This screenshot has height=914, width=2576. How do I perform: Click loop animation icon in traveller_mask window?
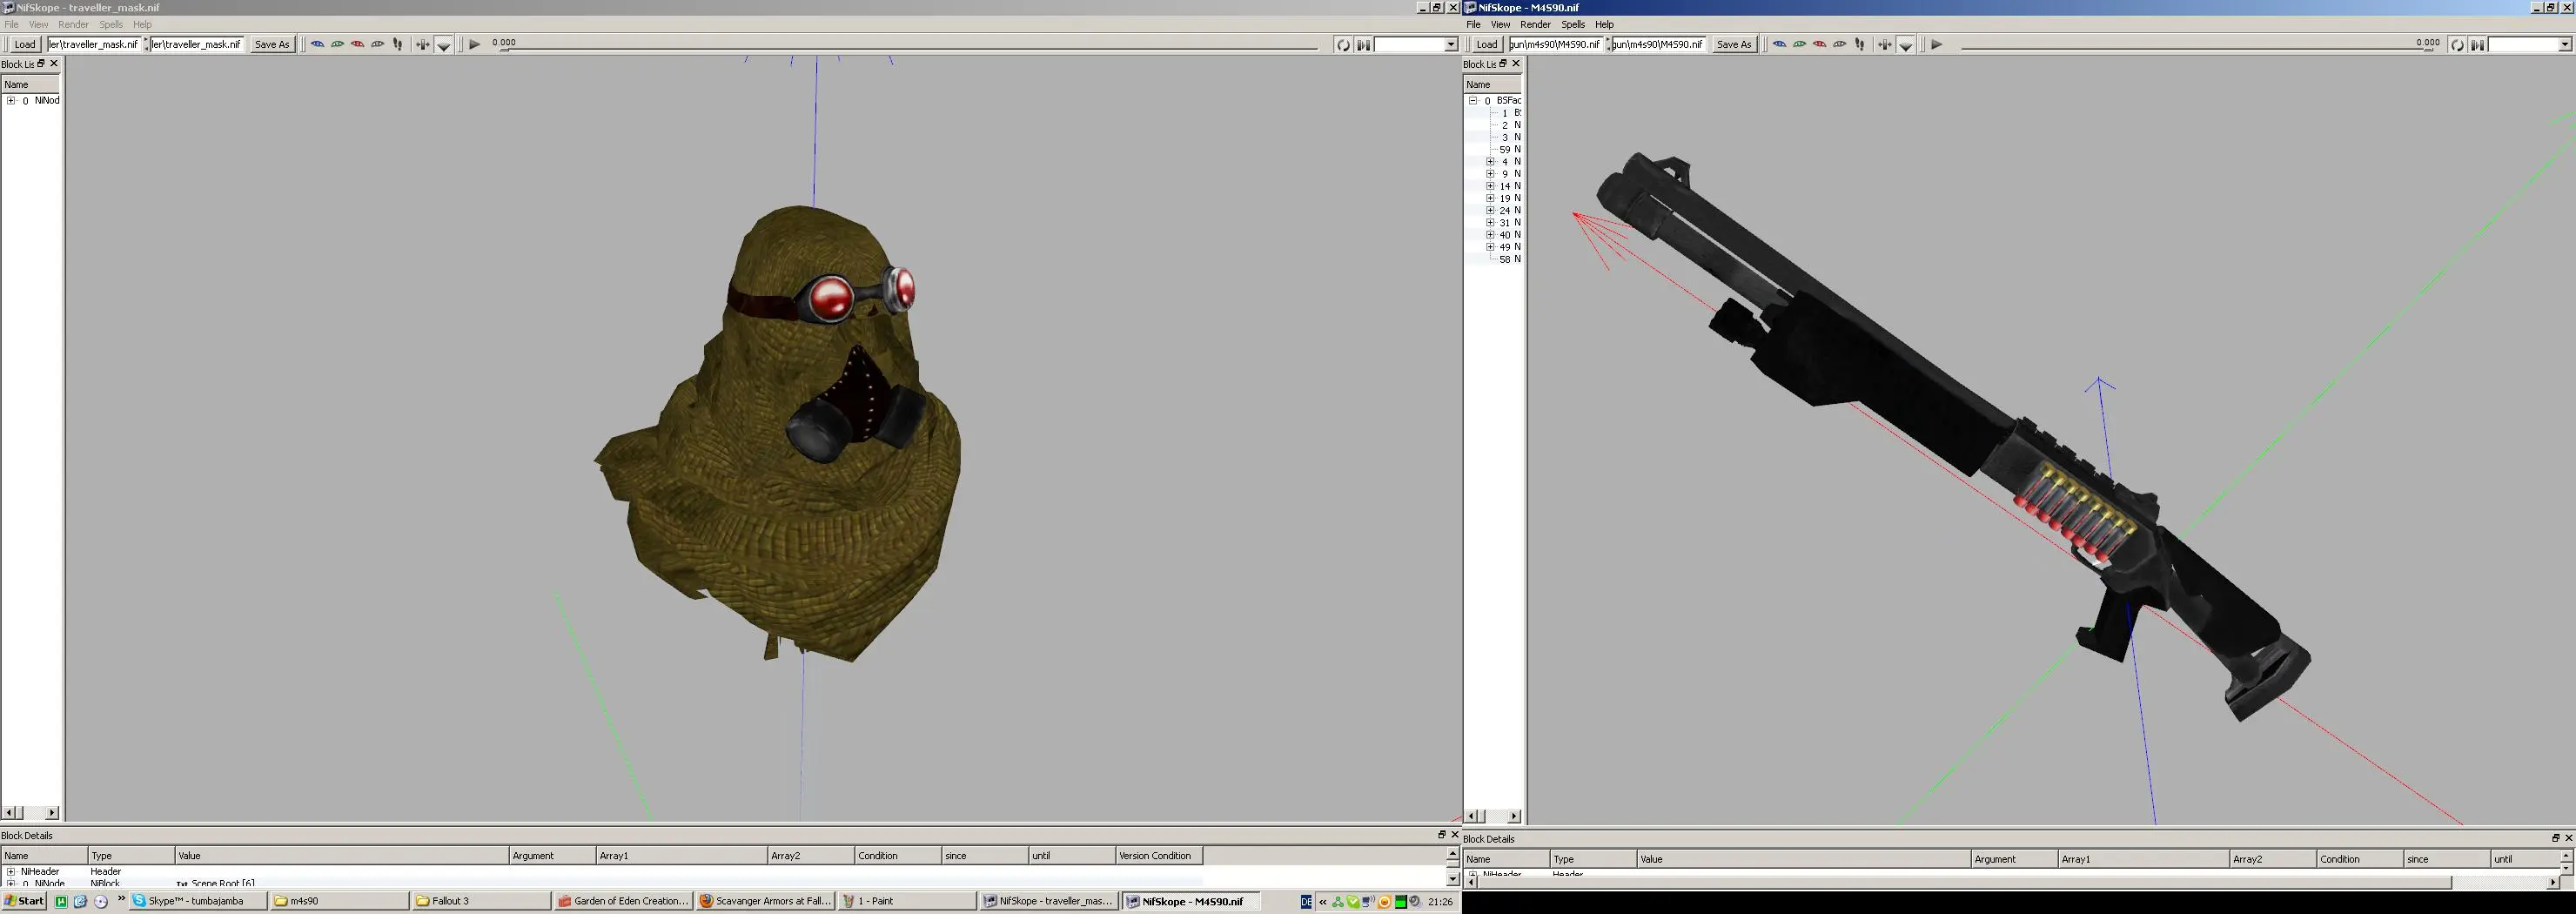pyautogui.click(x=1343, y=44)
